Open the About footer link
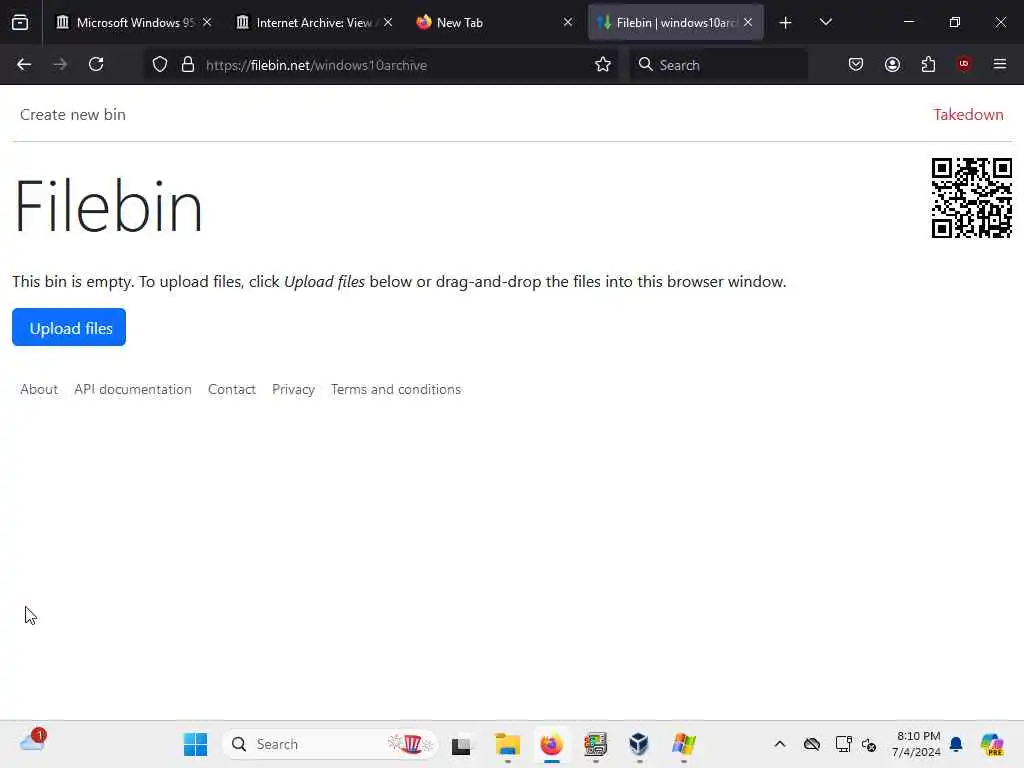1024x768 pixels. [39, 389]
